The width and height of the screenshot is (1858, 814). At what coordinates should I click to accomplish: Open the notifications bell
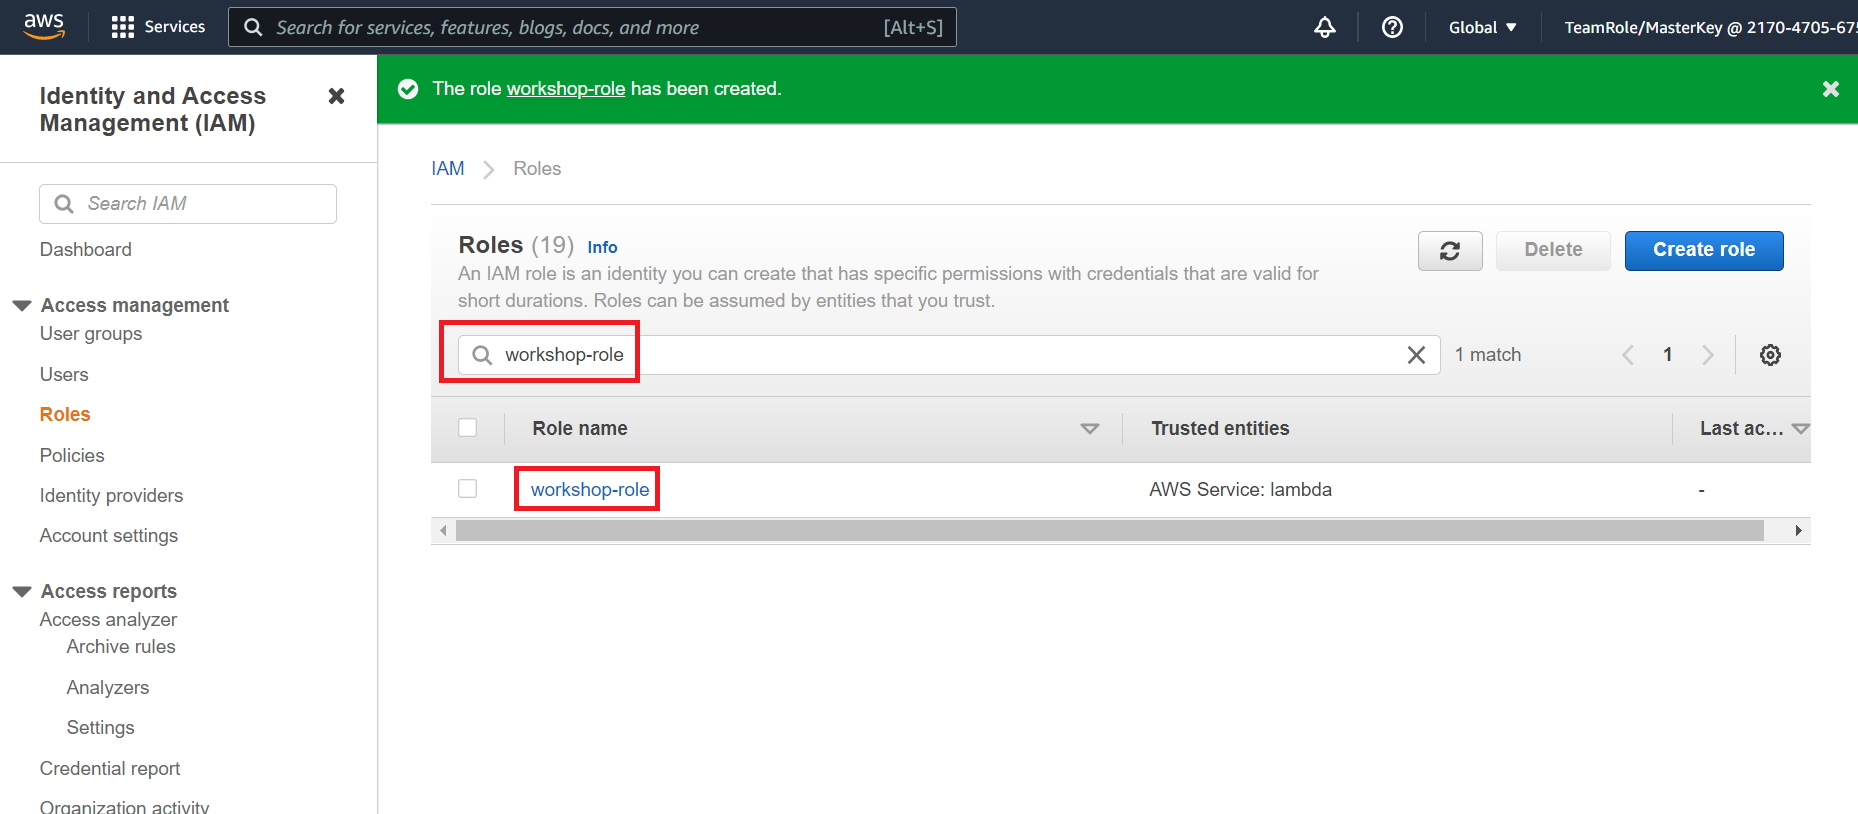click(x=1325, y=27)
